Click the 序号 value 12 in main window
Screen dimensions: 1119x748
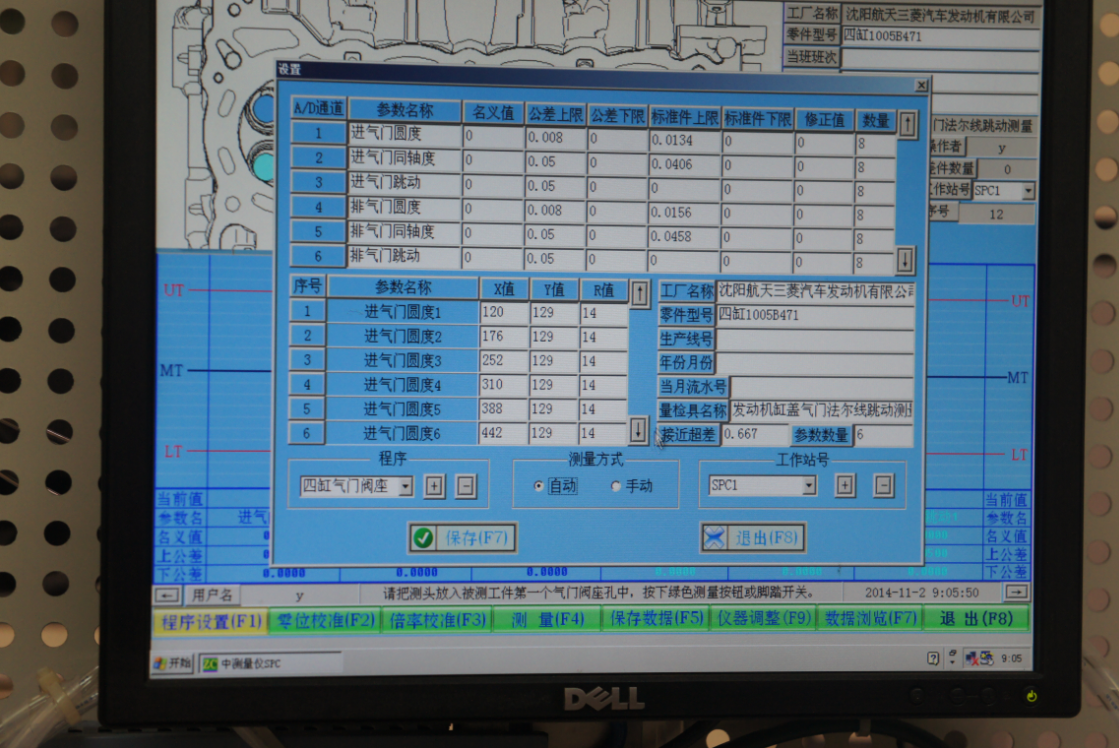click(996, 214)
